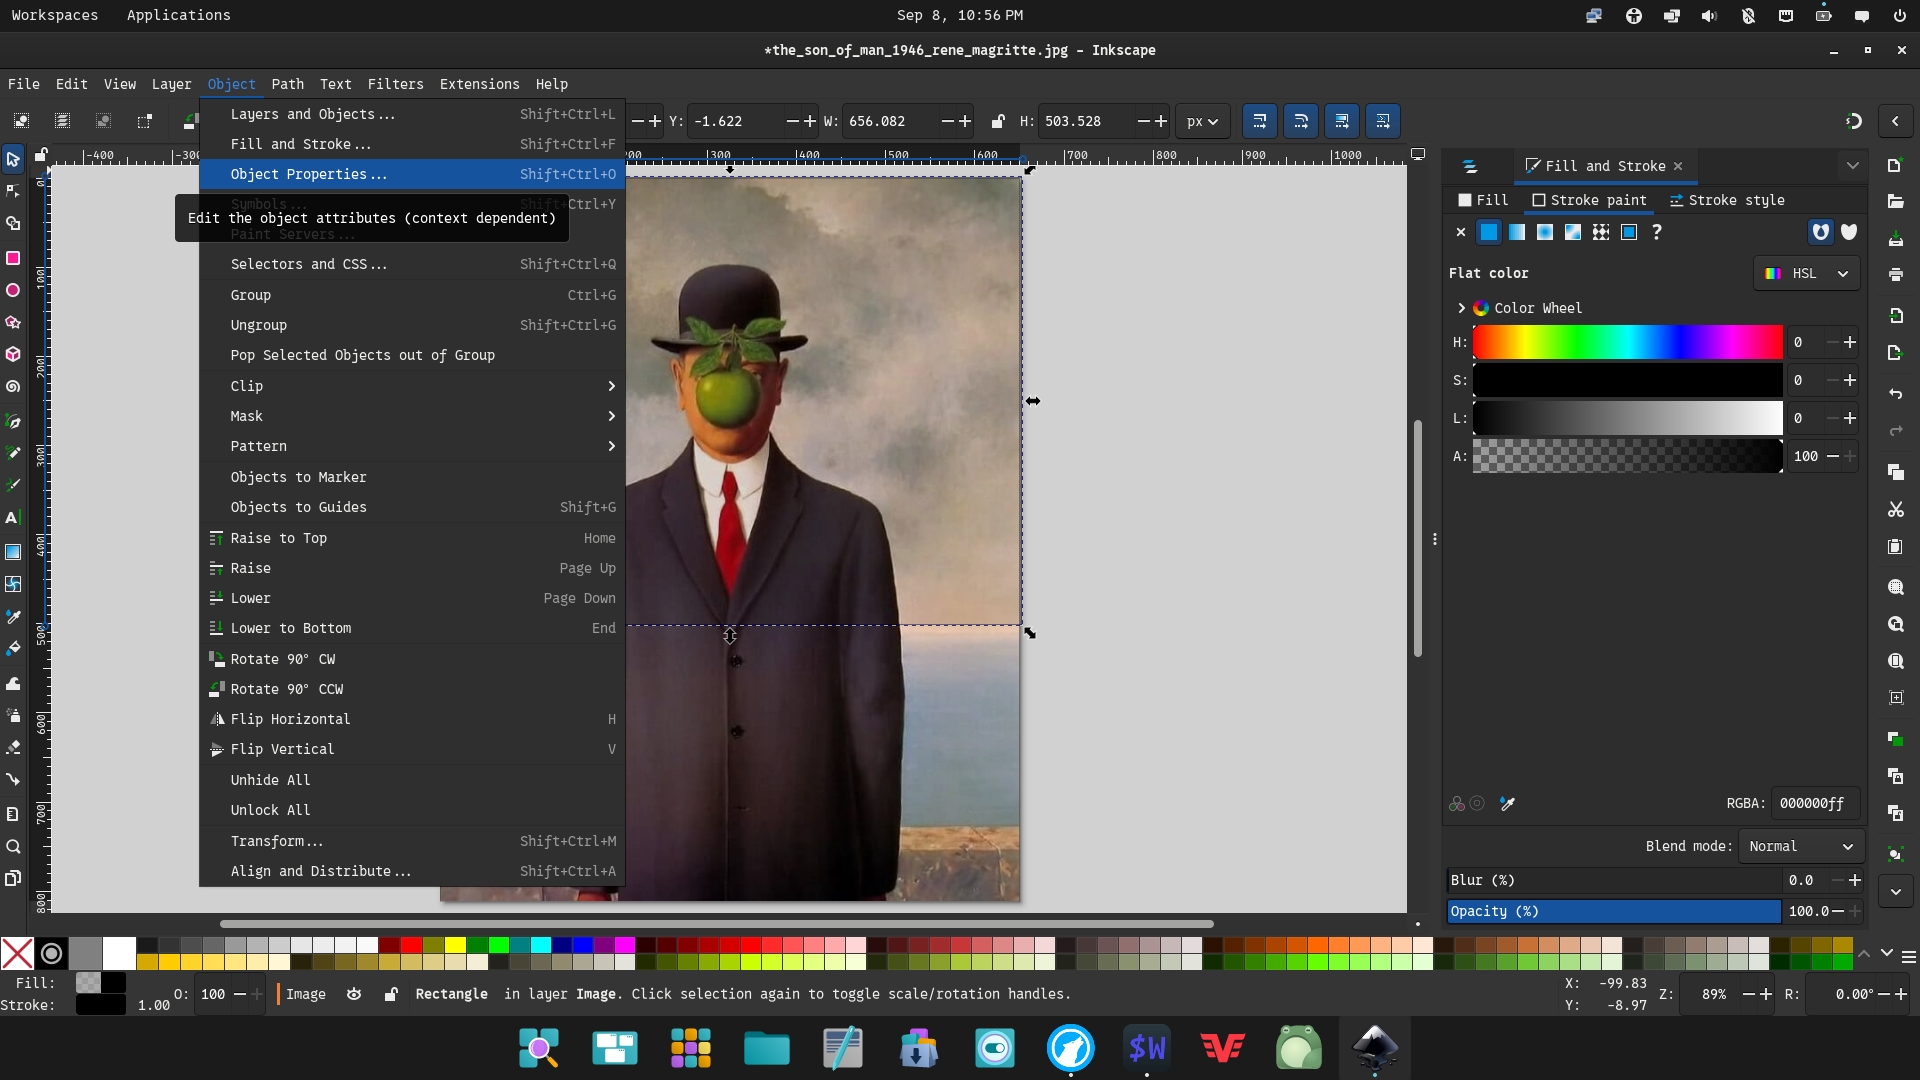Click the New document icon
The width and height of the screenshot is (1920, 1080).
1895,165
